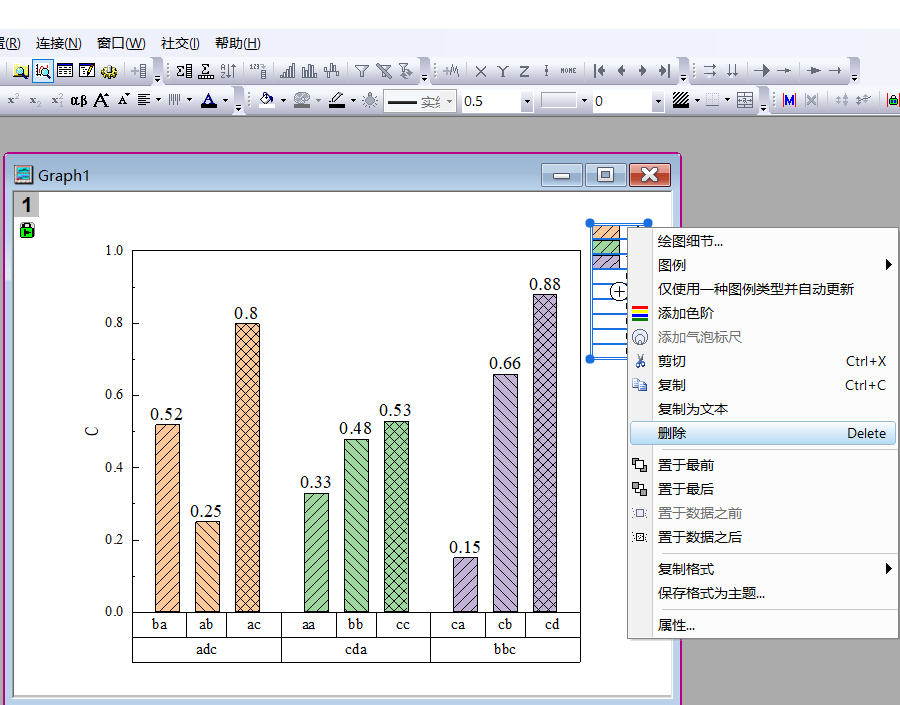Click the paint bucket fill color swatch
This screenshot has height=705, width=900.
click(x=266, y=100)
